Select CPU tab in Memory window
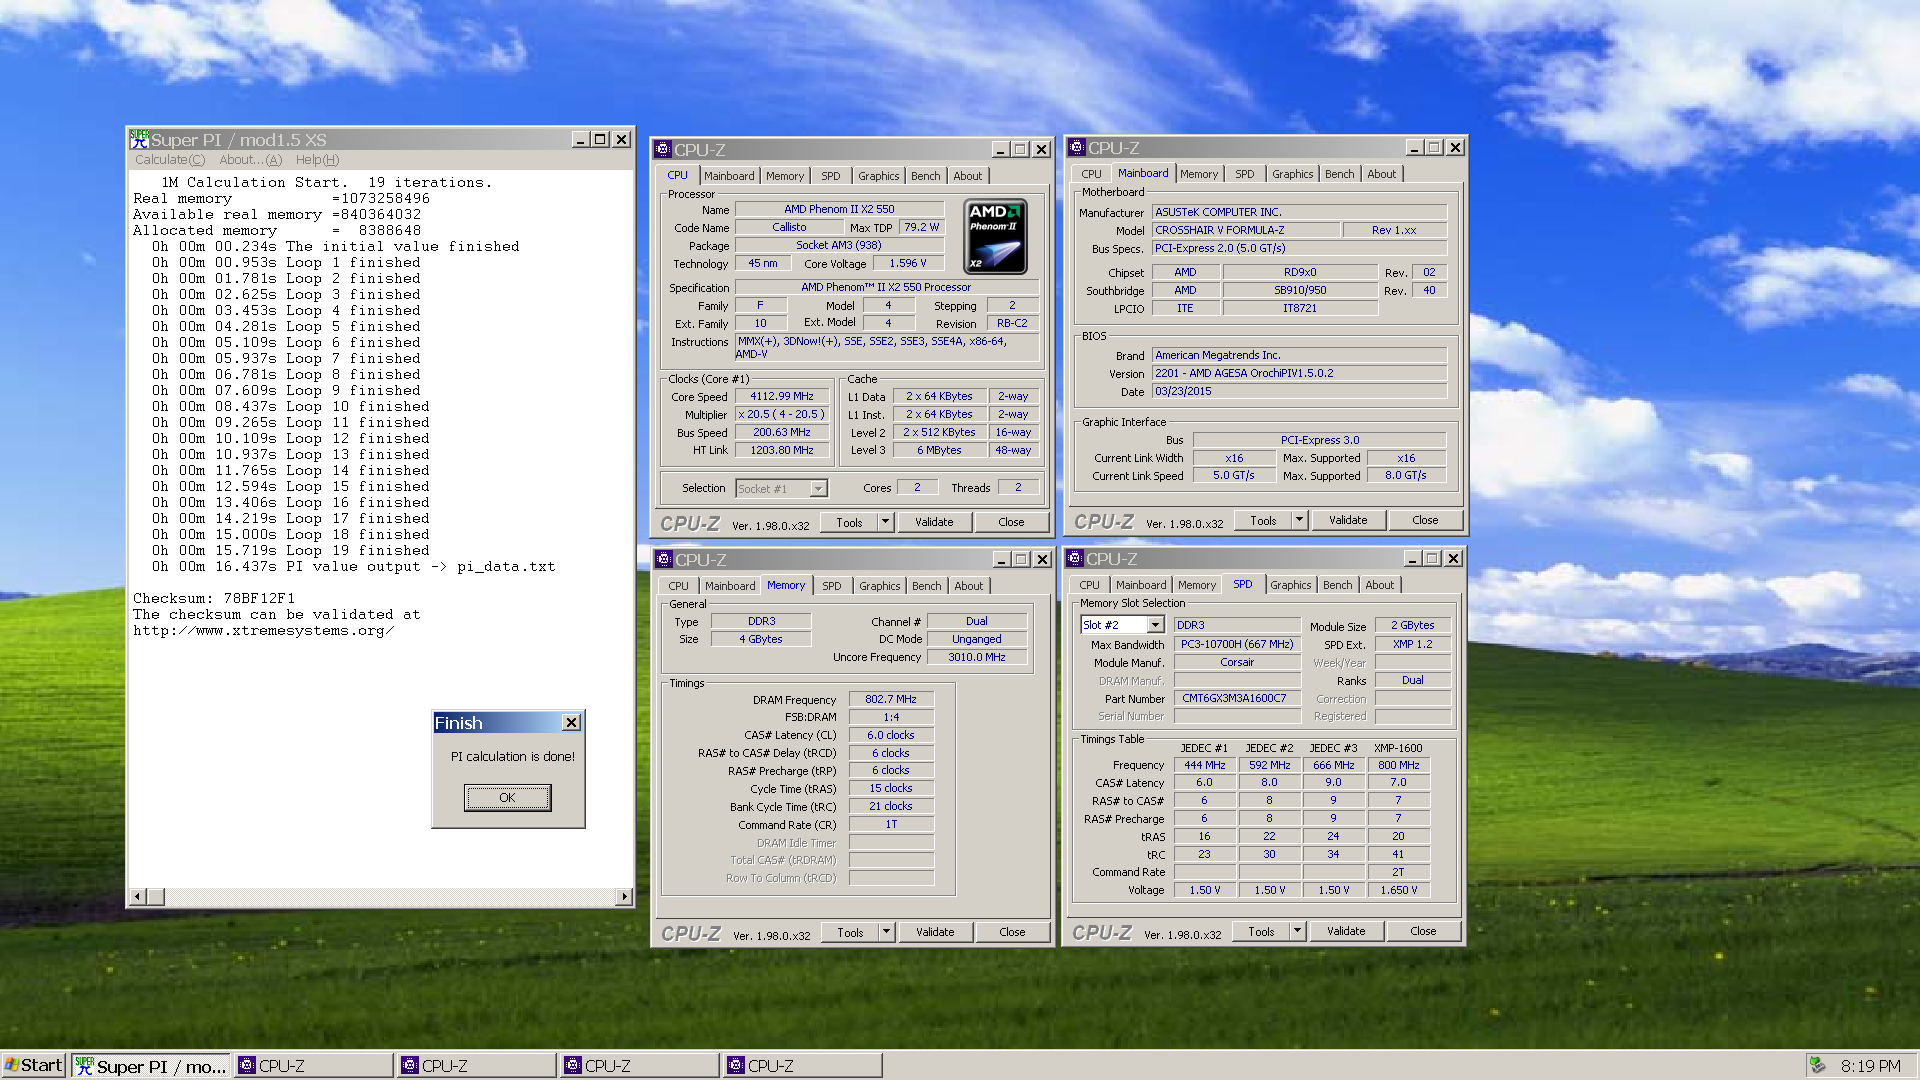 pyautogui.click(x=678, y=586)
